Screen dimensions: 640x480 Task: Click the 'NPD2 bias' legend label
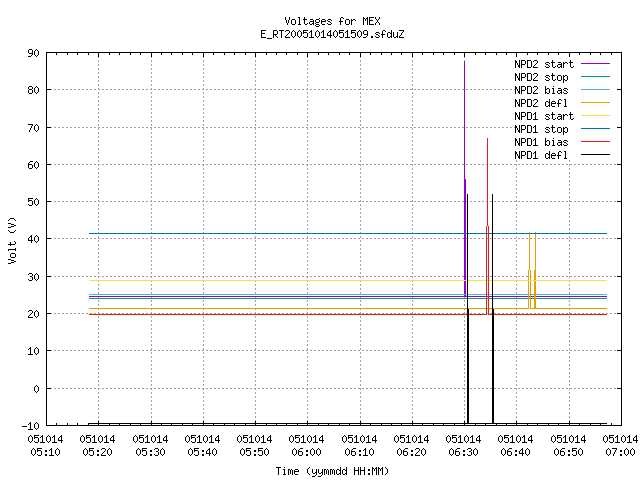coord(541,90)
